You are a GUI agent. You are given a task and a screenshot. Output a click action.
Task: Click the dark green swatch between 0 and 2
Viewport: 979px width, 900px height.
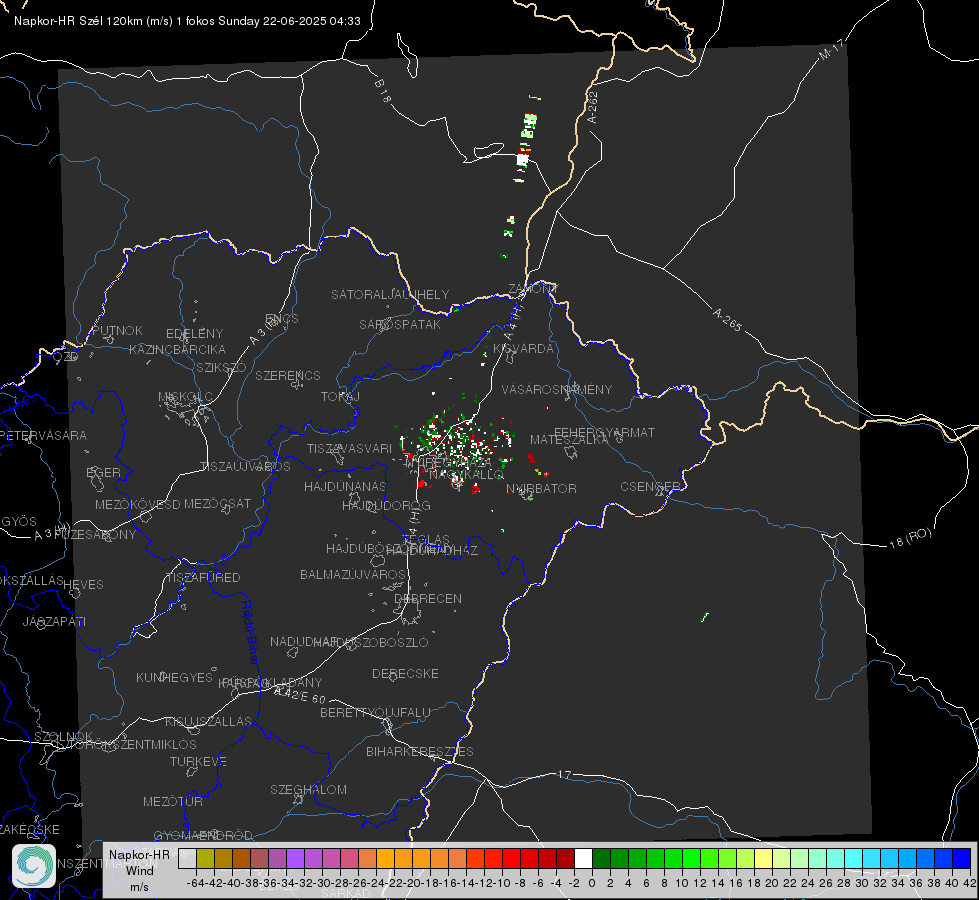pos(601,859)
